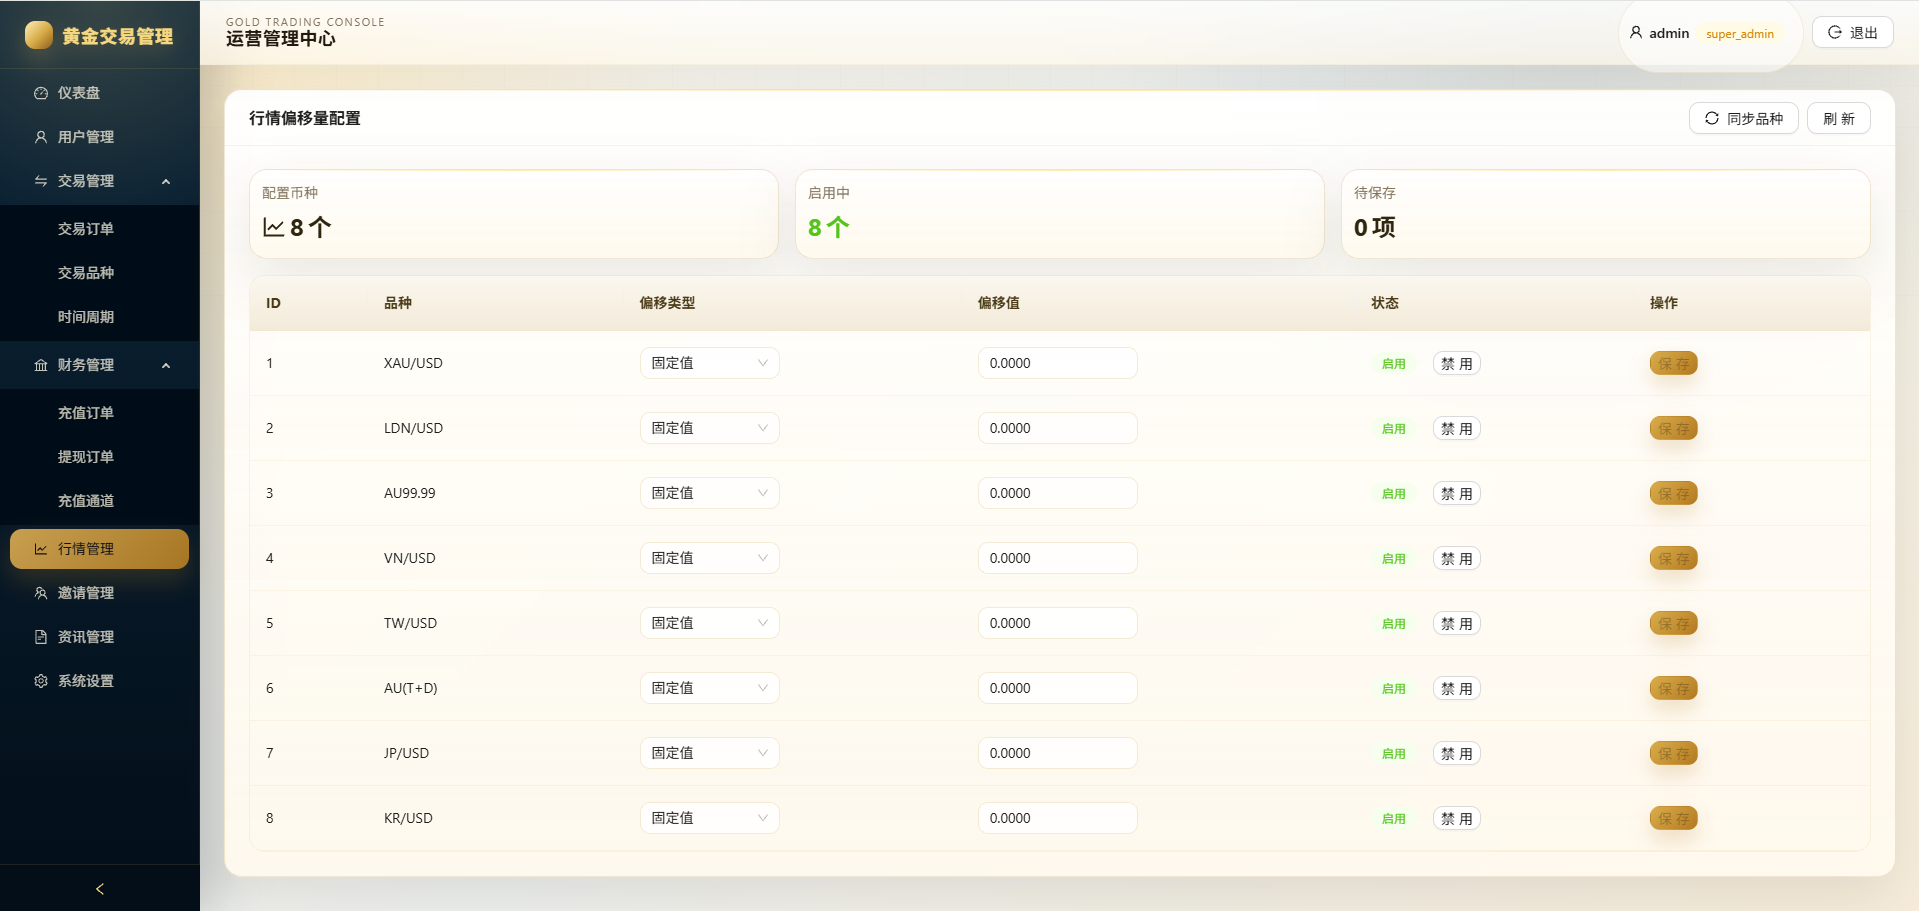Image resolution: width=1919 pixels, height=911 pixels.
Task: Click the dashboard gauge icon
Action: click(x=41, y=93)
